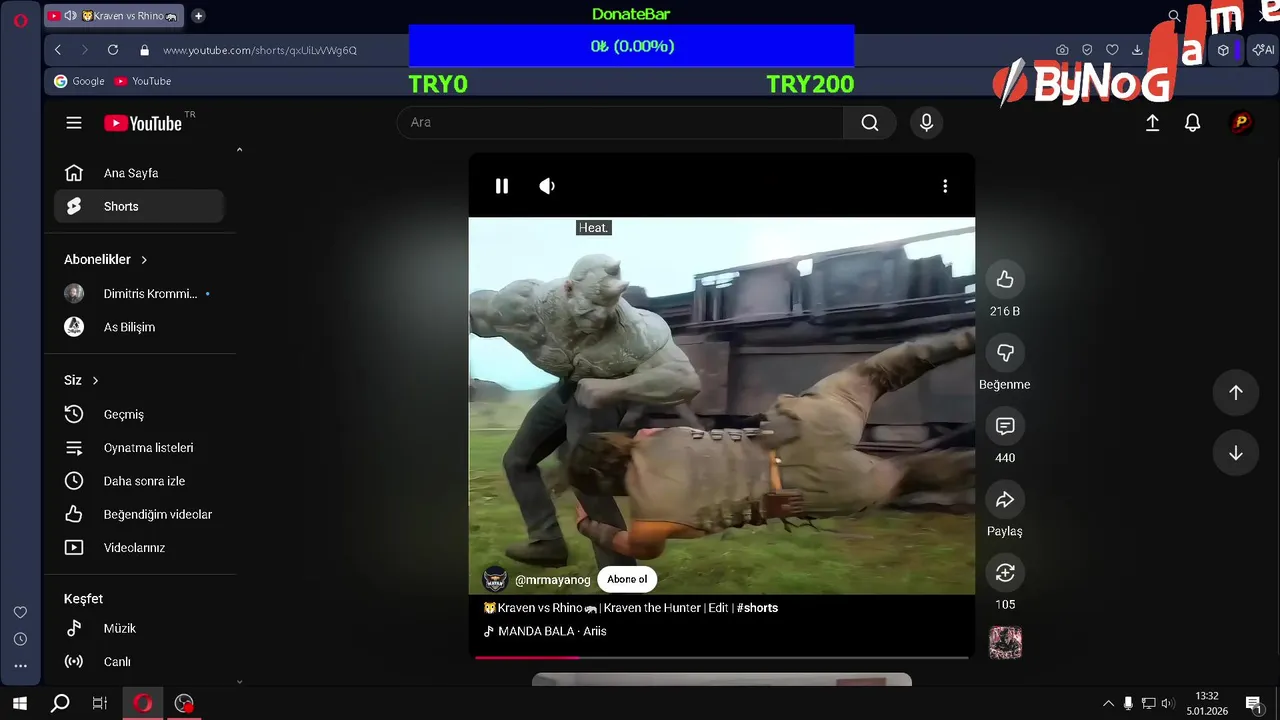Start voice search with the microphone icon
The width and height of the screenshot is (1280, 720).
tap(926, 123)
